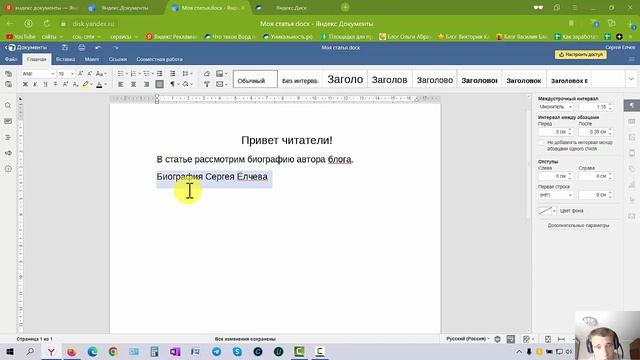Click the Настроить доступ button
Viewport: 640px width, 360px height.
(580, 54)
